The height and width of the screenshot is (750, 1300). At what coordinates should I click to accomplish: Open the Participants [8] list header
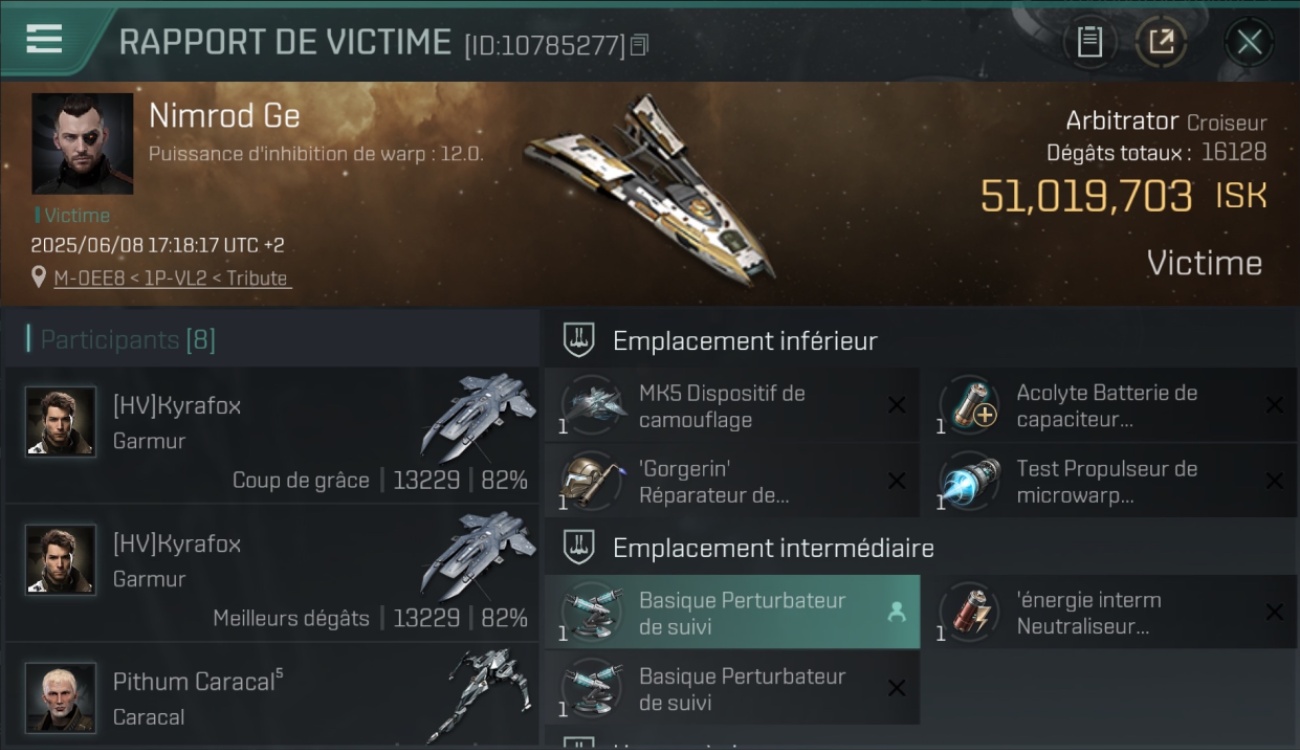tap(128, 340)
